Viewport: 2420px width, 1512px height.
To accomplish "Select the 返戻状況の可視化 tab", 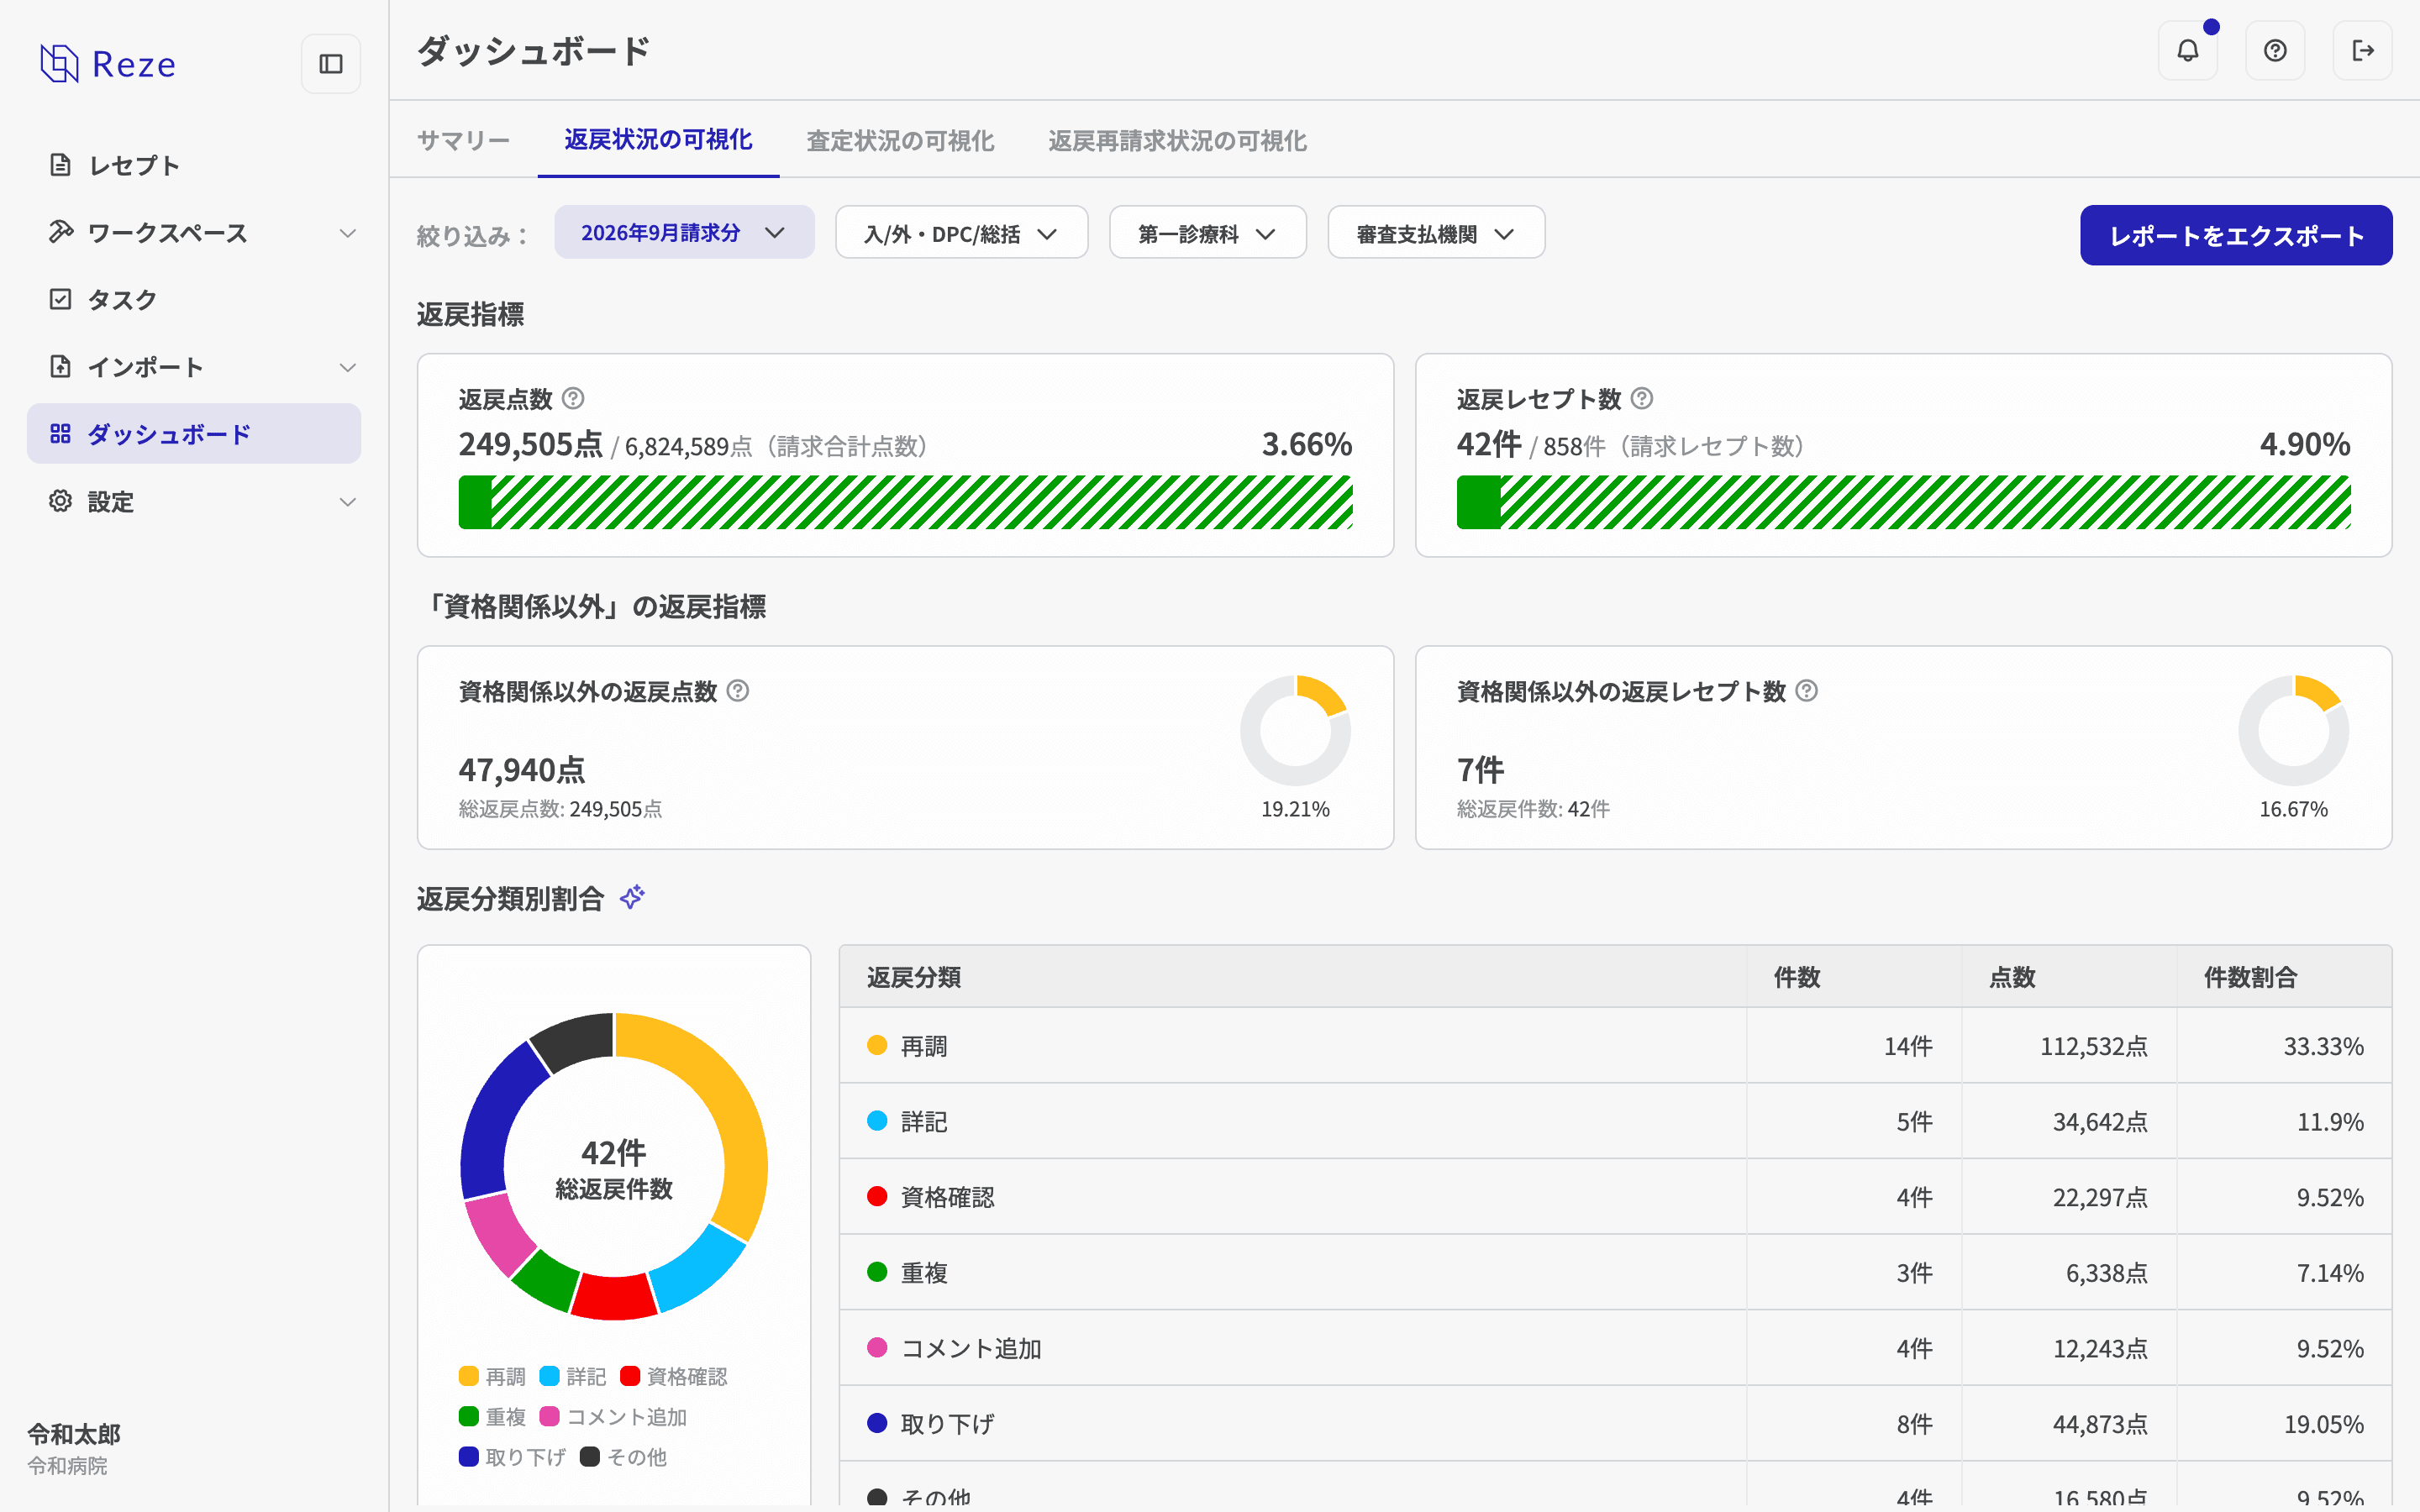I will tap(658, 140).
